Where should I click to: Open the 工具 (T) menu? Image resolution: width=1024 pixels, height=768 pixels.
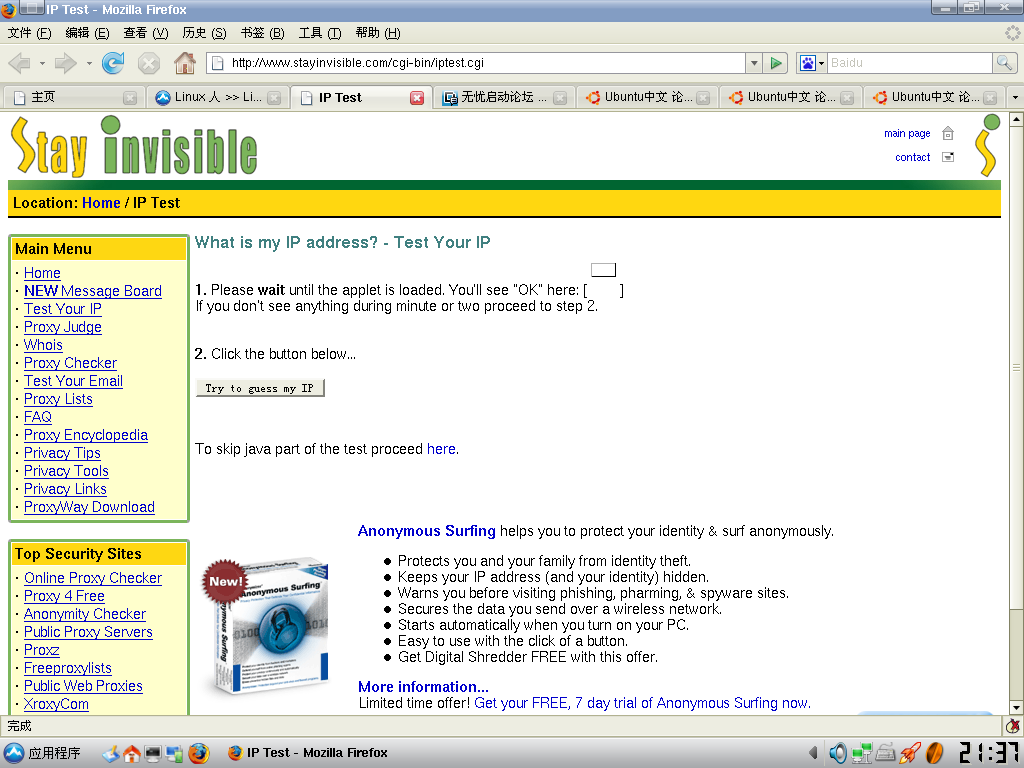tap(320, 33)
